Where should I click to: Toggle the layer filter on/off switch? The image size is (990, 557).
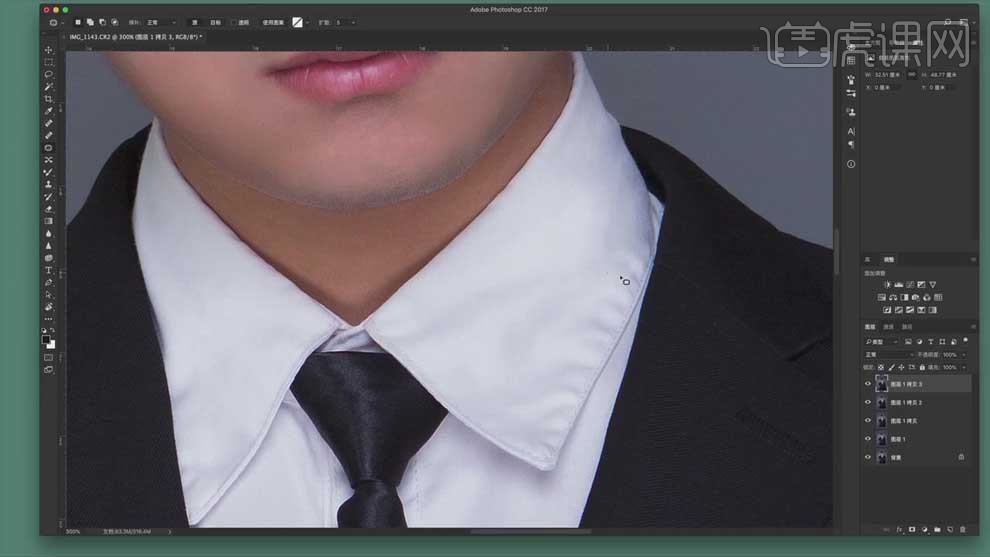965,342
